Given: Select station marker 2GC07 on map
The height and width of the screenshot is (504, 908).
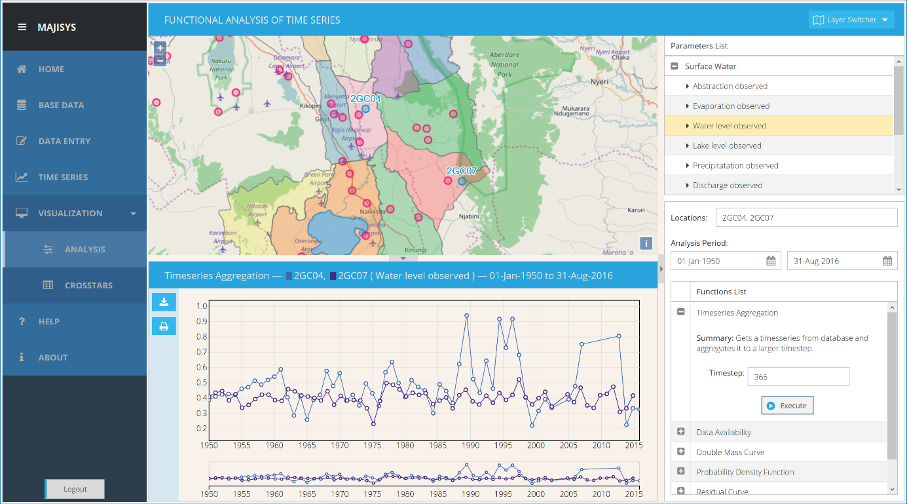Looking at the screenshot, I should tap(461, 182).
